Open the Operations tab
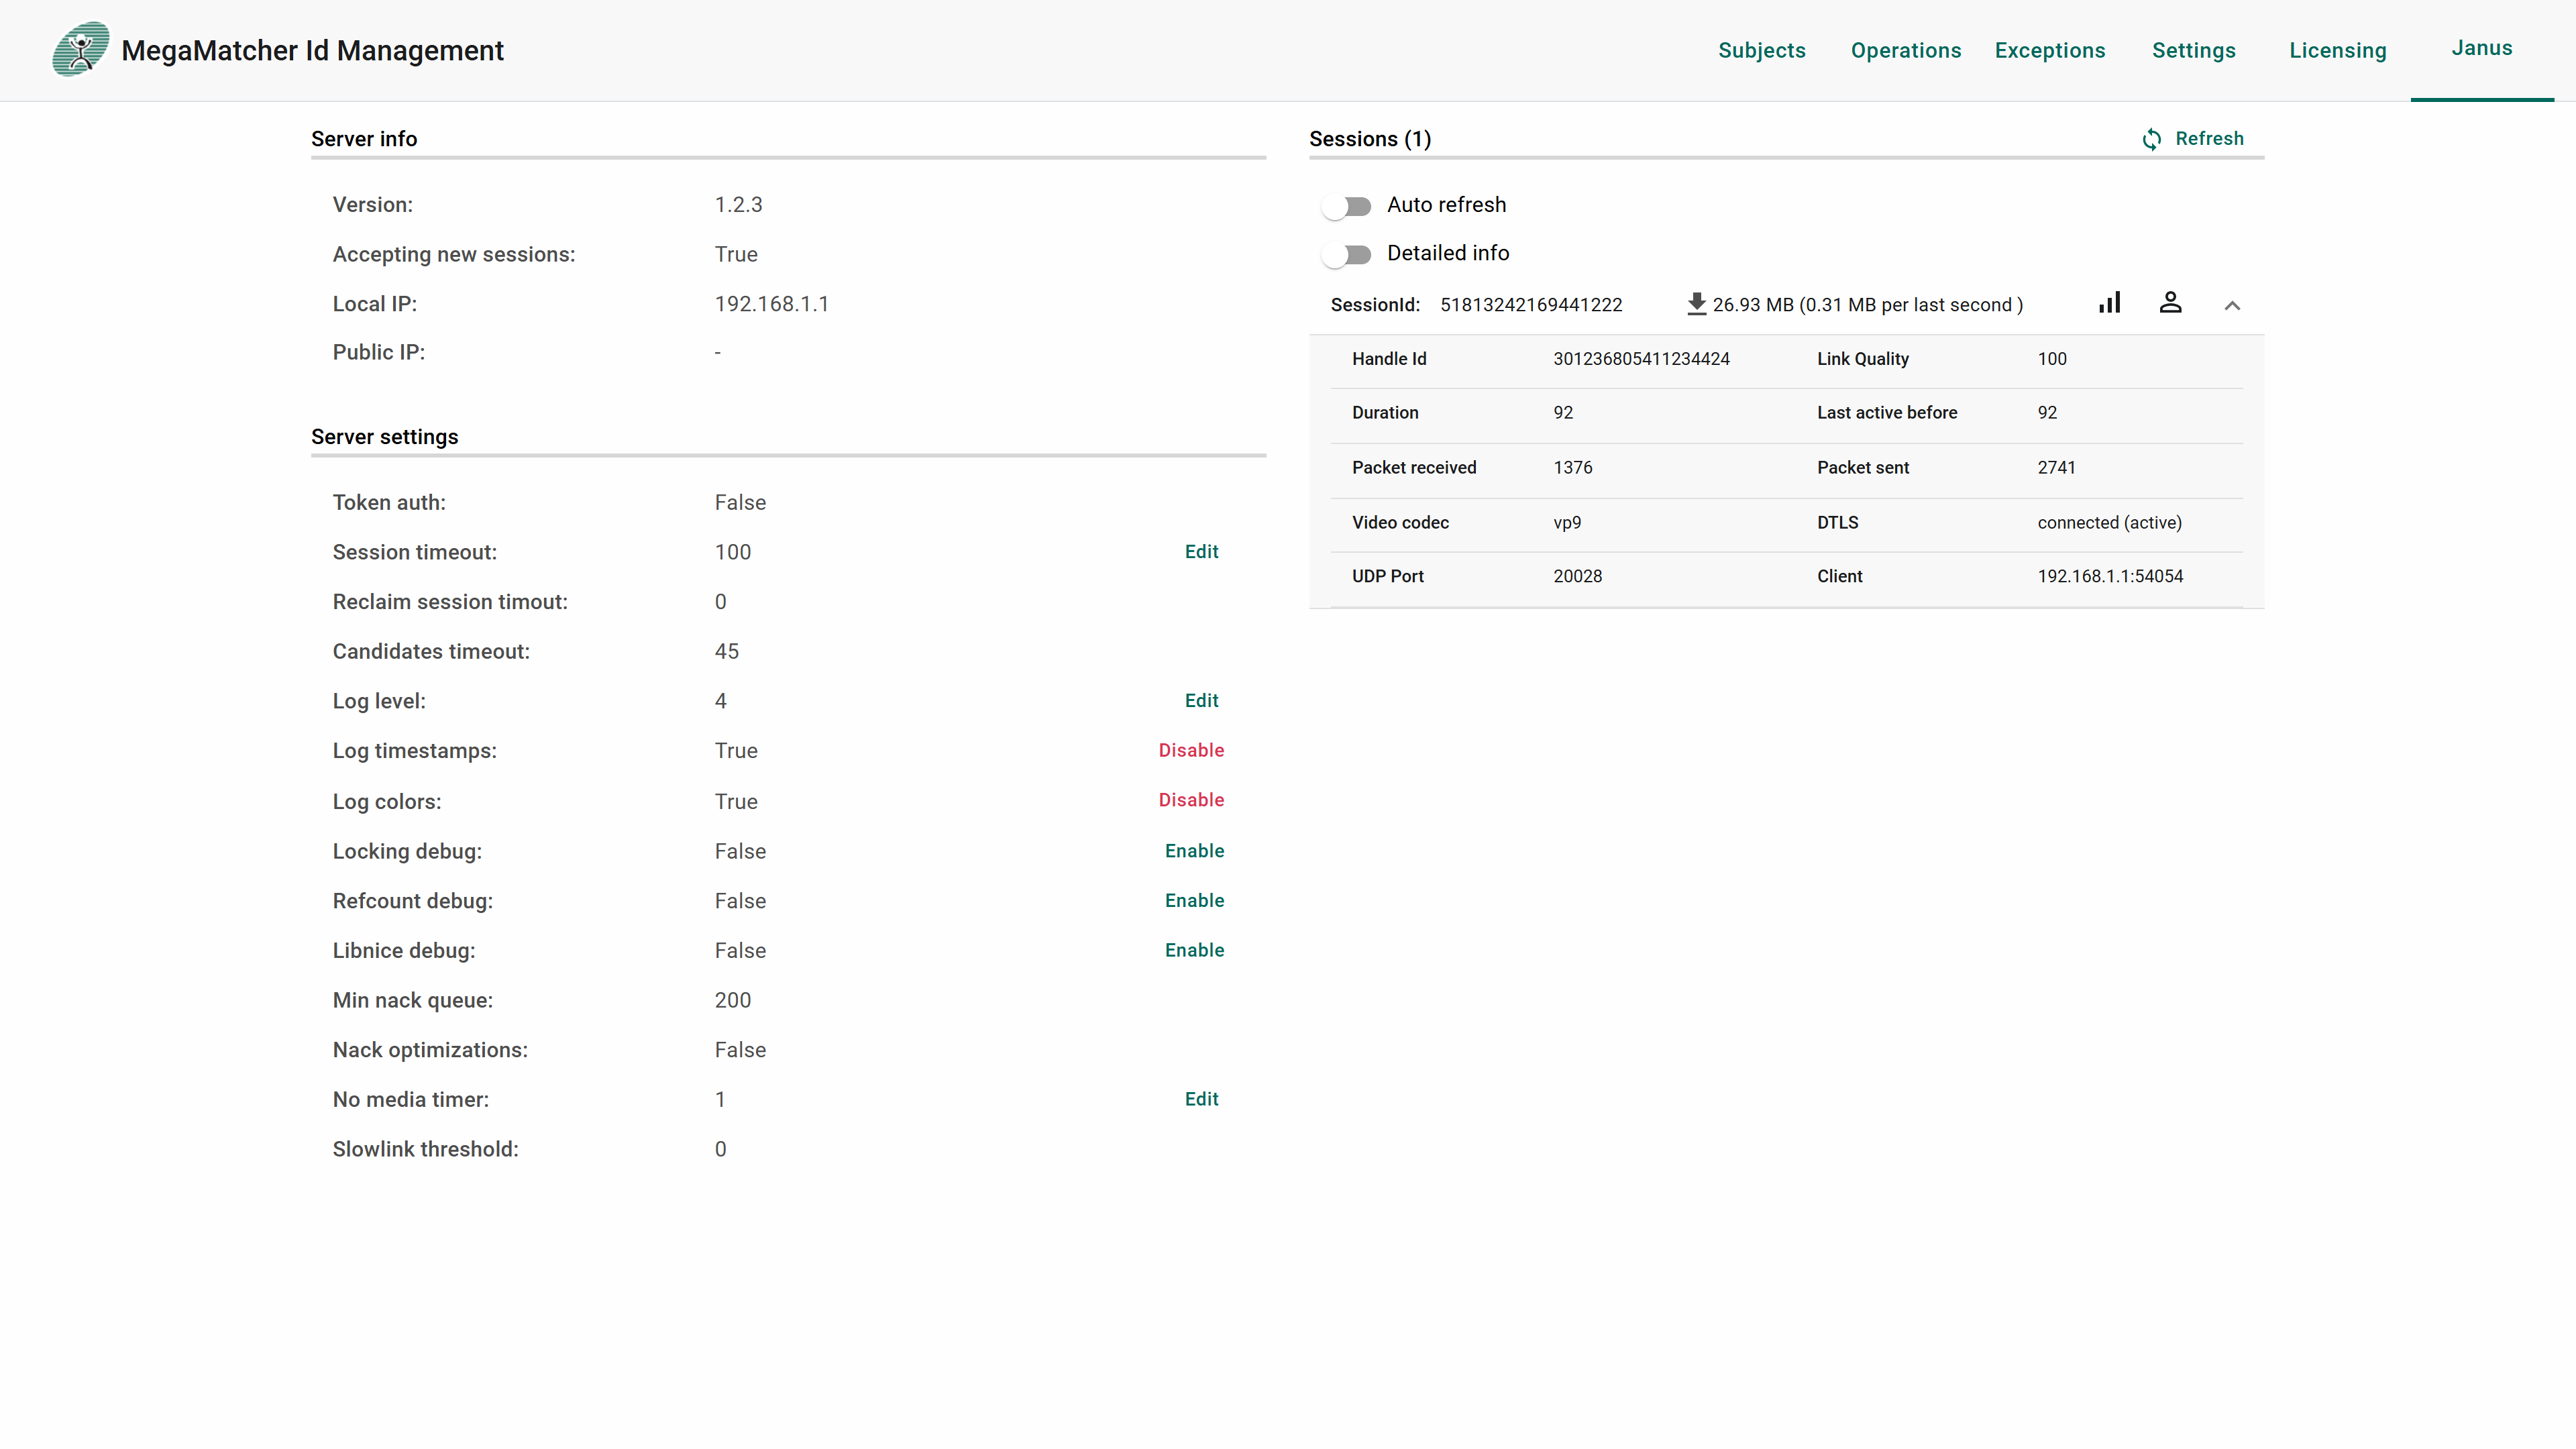 [1906, 50]
